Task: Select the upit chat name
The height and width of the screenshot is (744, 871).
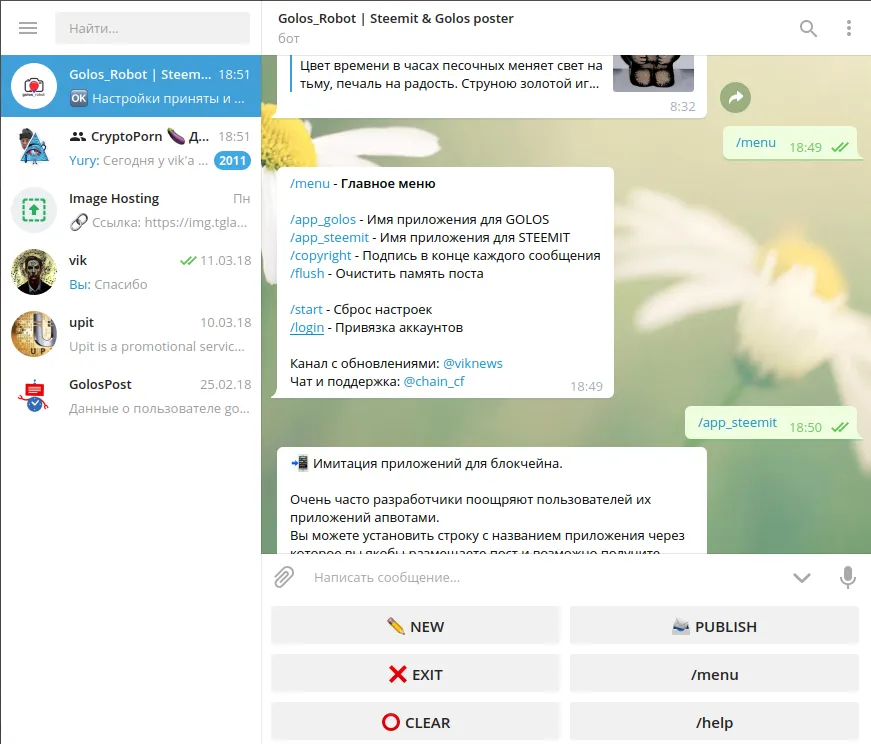Action: 81,323
